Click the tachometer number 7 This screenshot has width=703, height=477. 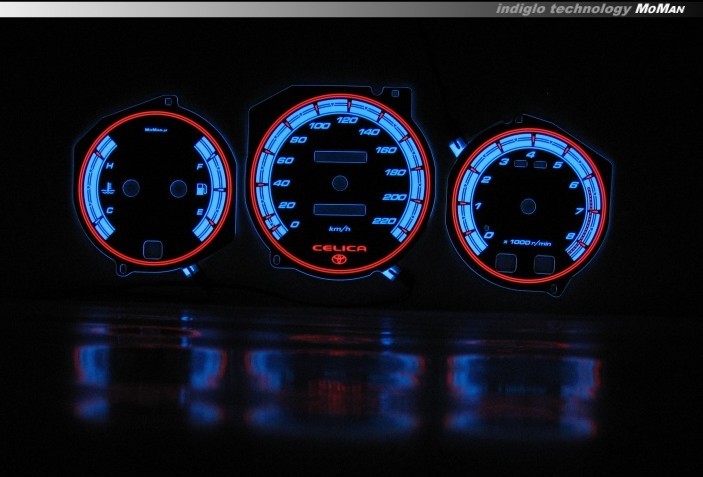579,211
